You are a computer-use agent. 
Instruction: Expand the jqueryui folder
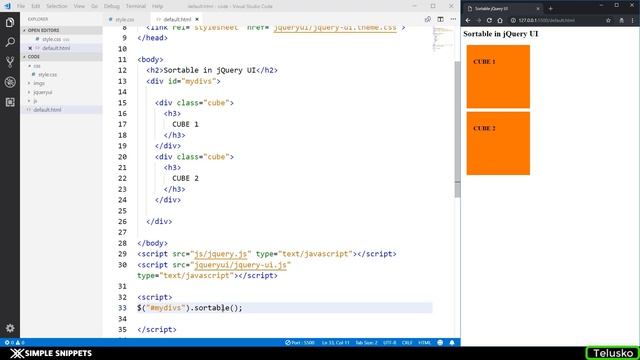[x=29, y=92]
